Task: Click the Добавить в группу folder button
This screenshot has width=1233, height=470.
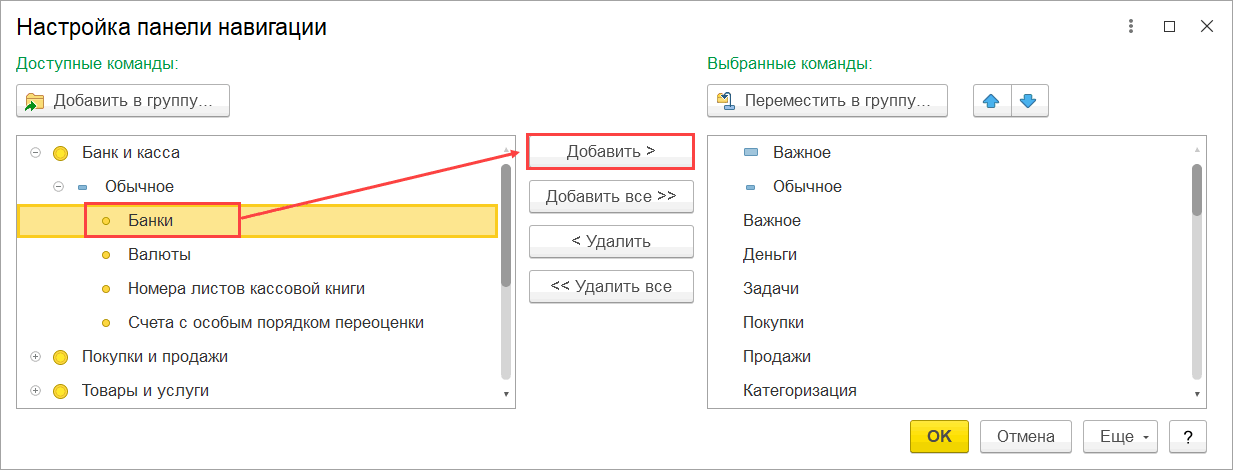Action: (x=123, y=101)
